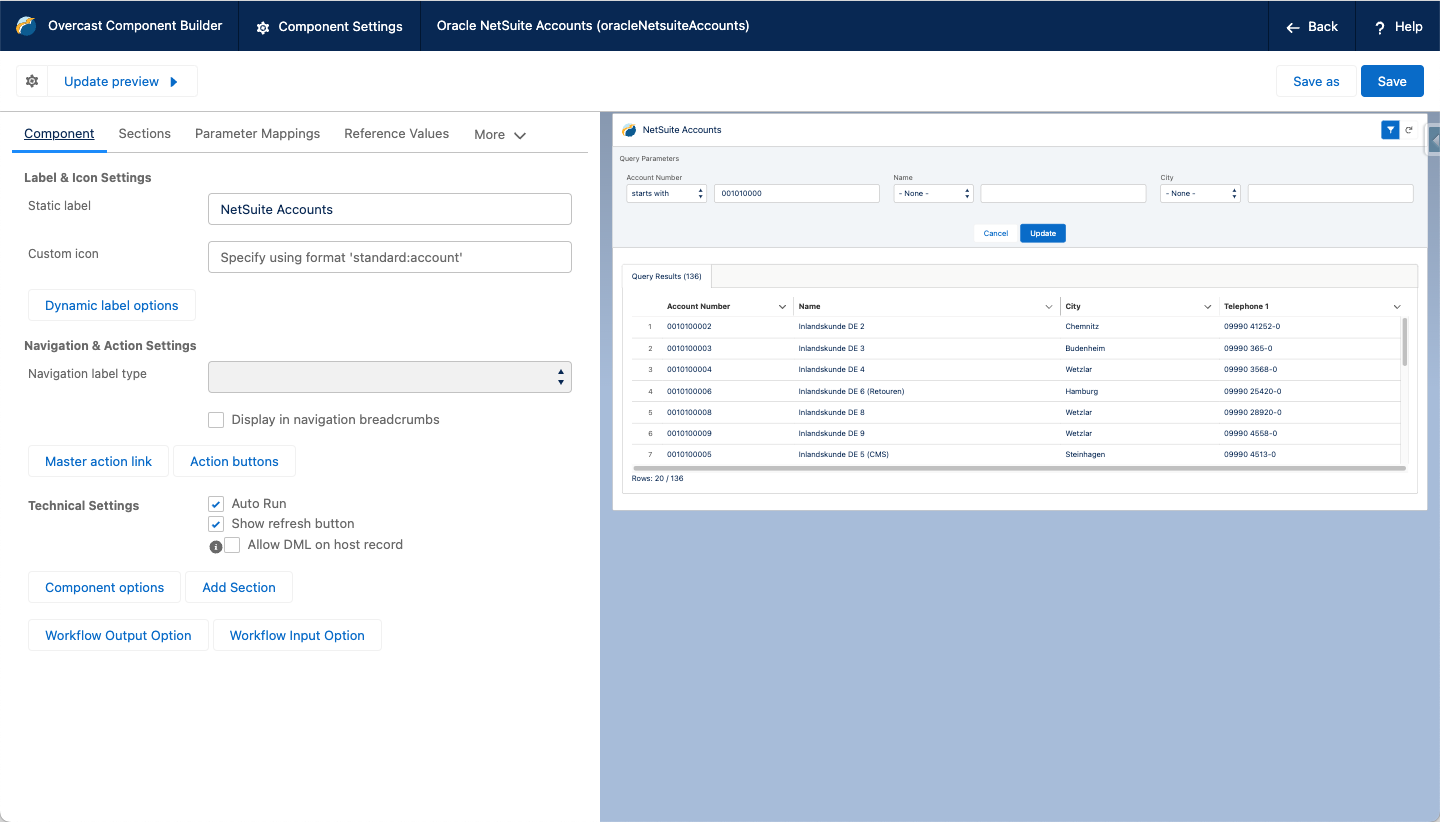Open Account Number column header menu chevron
This screenshot has height=822, width=1440.
pos(782,307)
